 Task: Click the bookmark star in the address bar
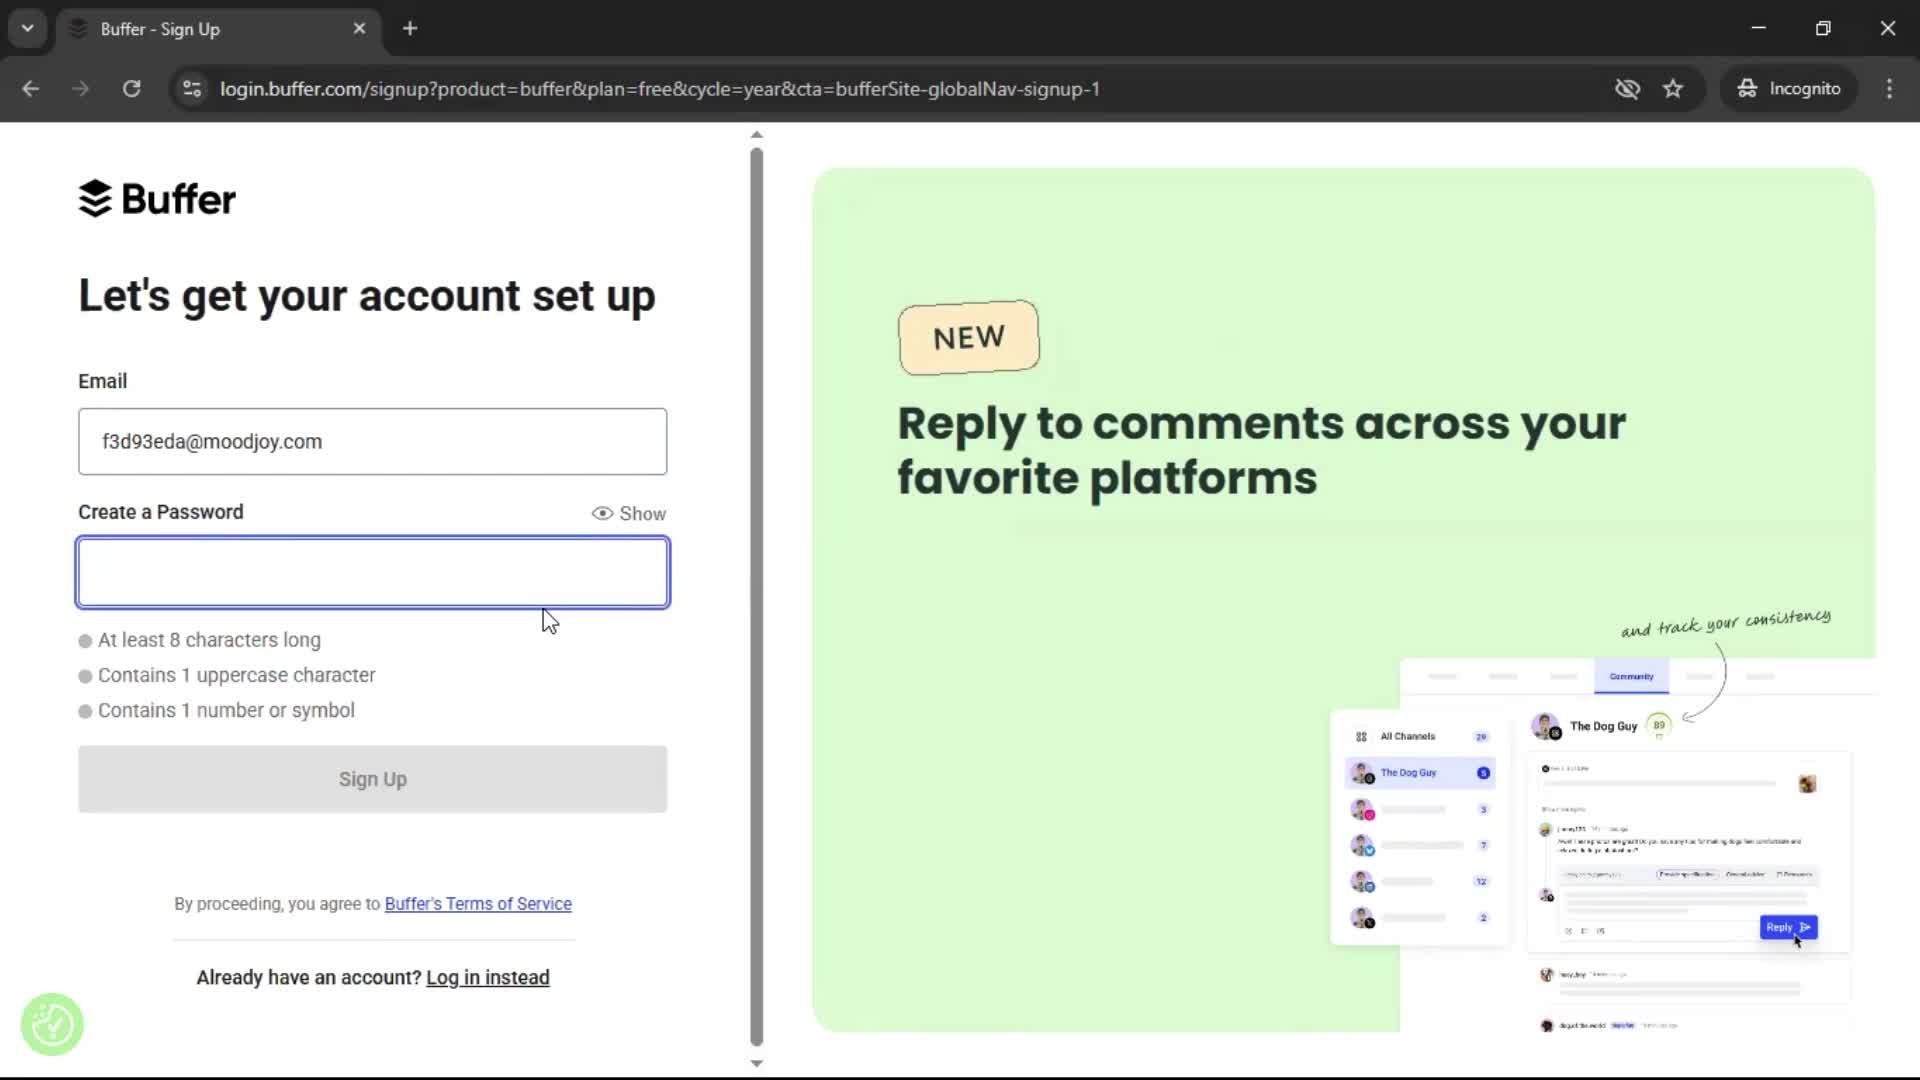click(1673, 88)
